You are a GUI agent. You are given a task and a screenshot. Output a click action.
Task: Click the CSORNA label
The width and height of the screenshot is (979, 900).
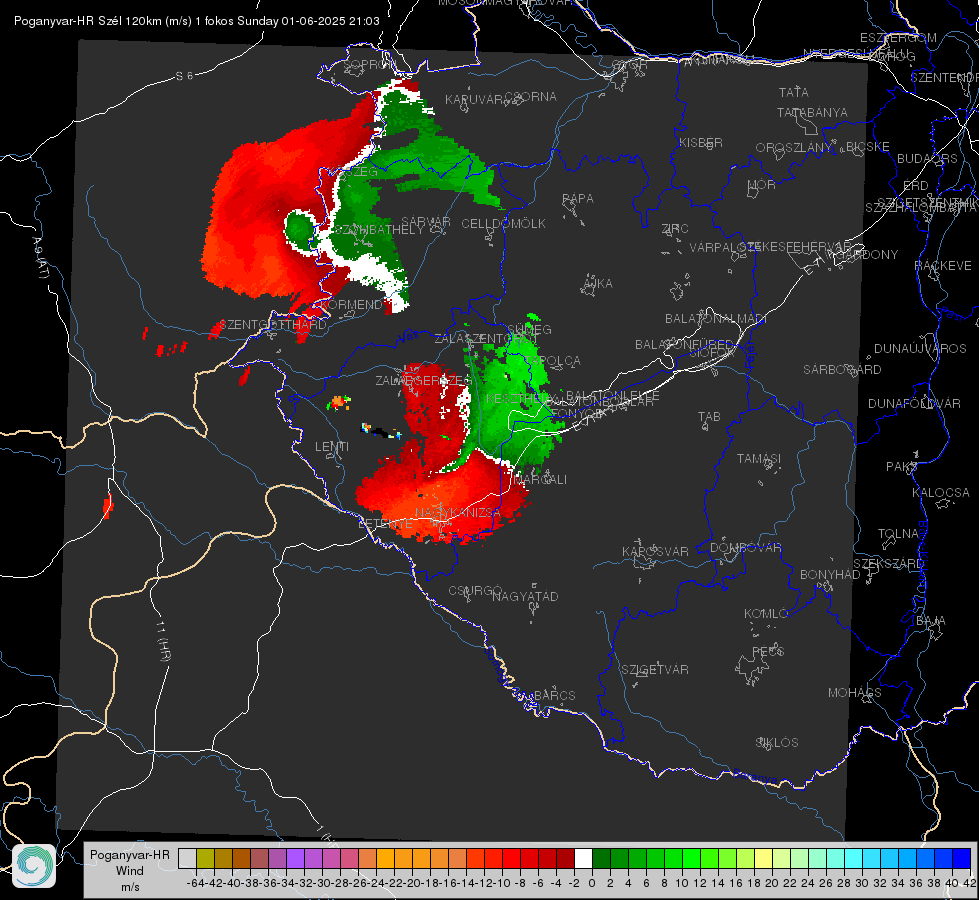[531, 97]
